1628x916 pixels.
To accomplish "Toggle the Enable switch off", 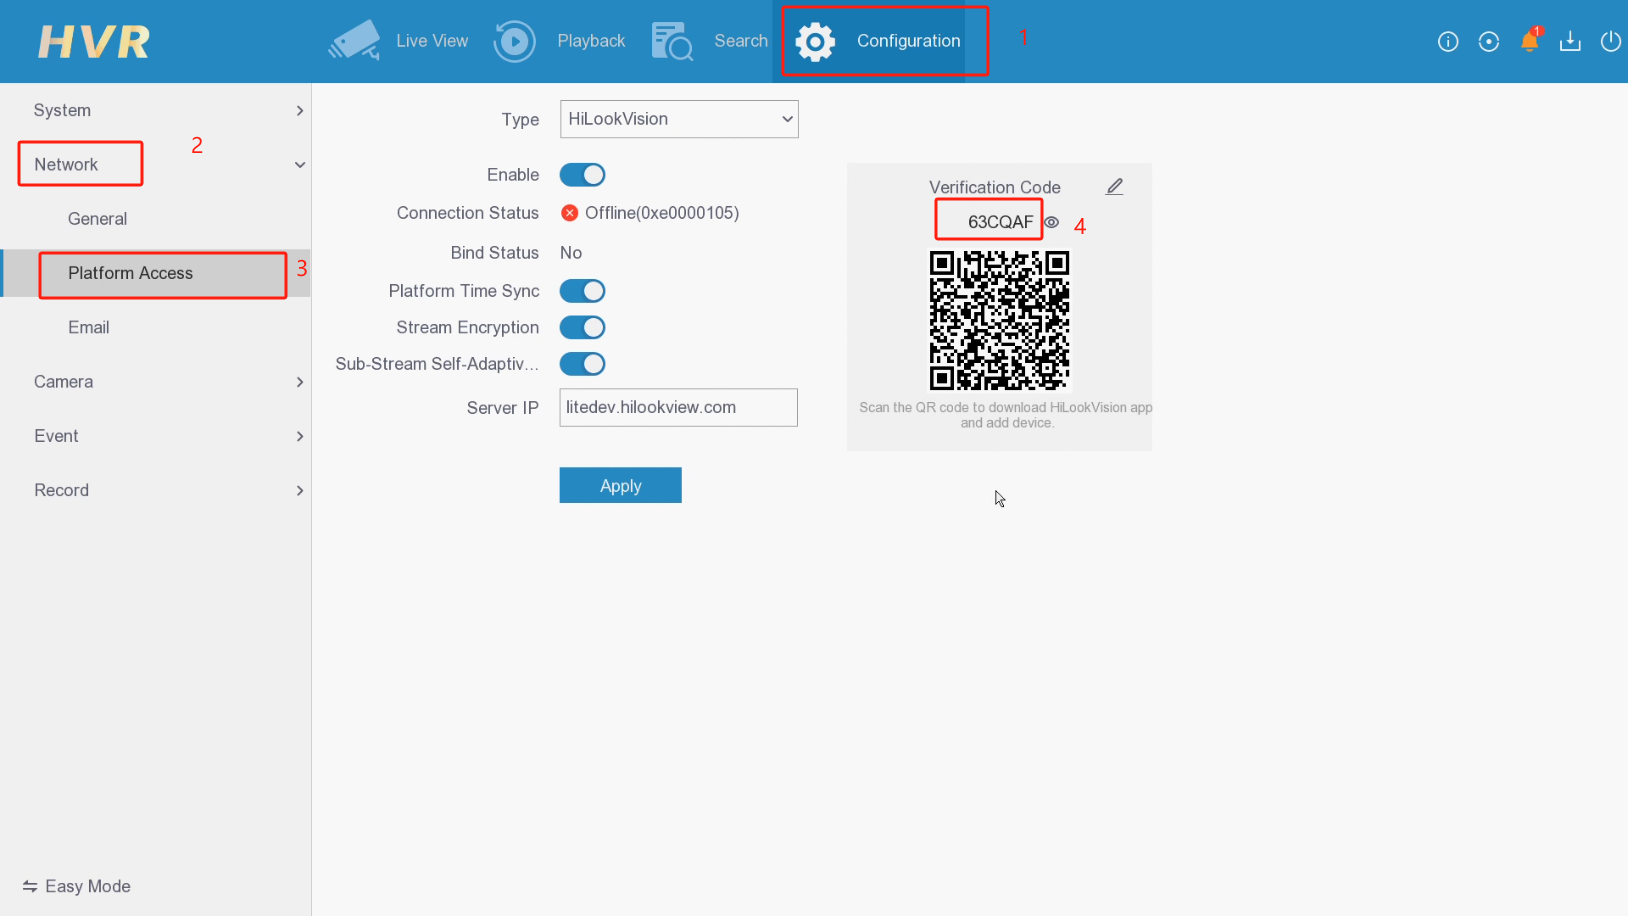I will coord(582,175).
